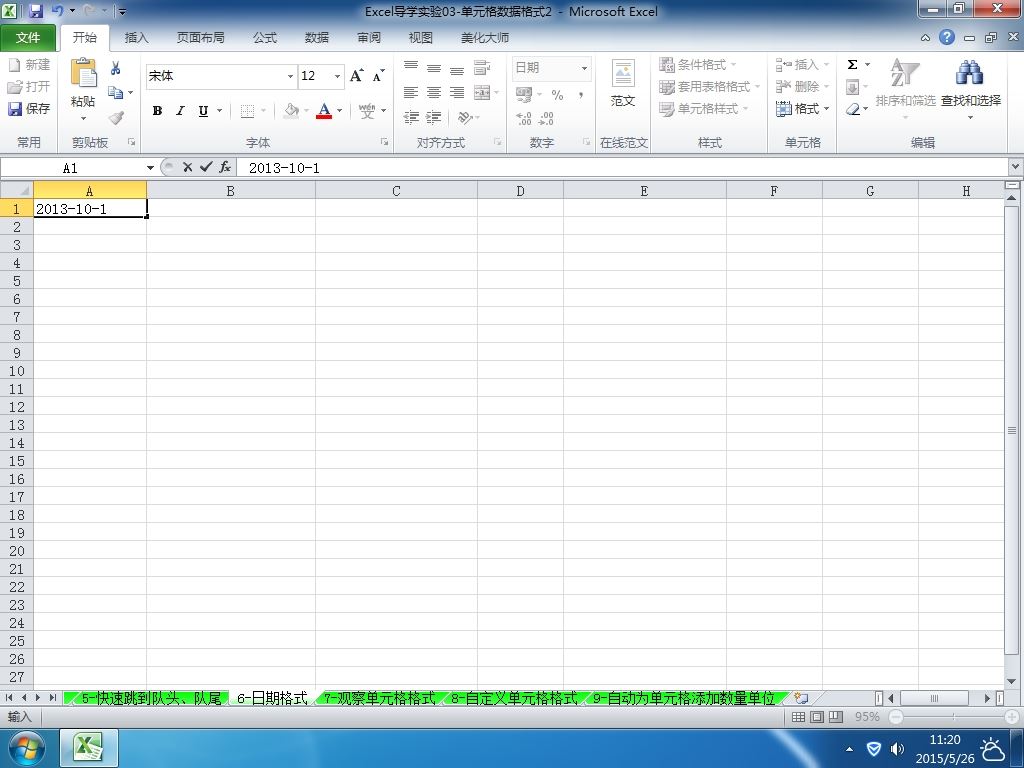Cancel the formula bar entry

[187, 167]
